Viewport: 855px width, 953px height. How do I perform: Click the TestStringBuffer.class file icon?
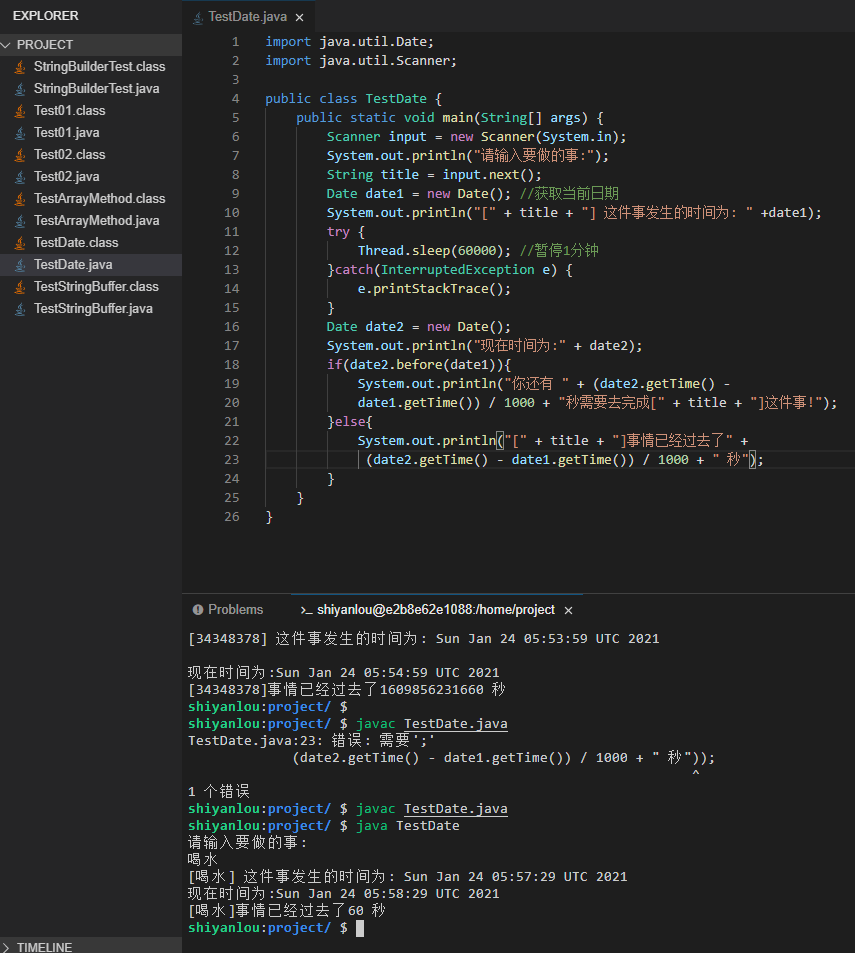point(20,287)
